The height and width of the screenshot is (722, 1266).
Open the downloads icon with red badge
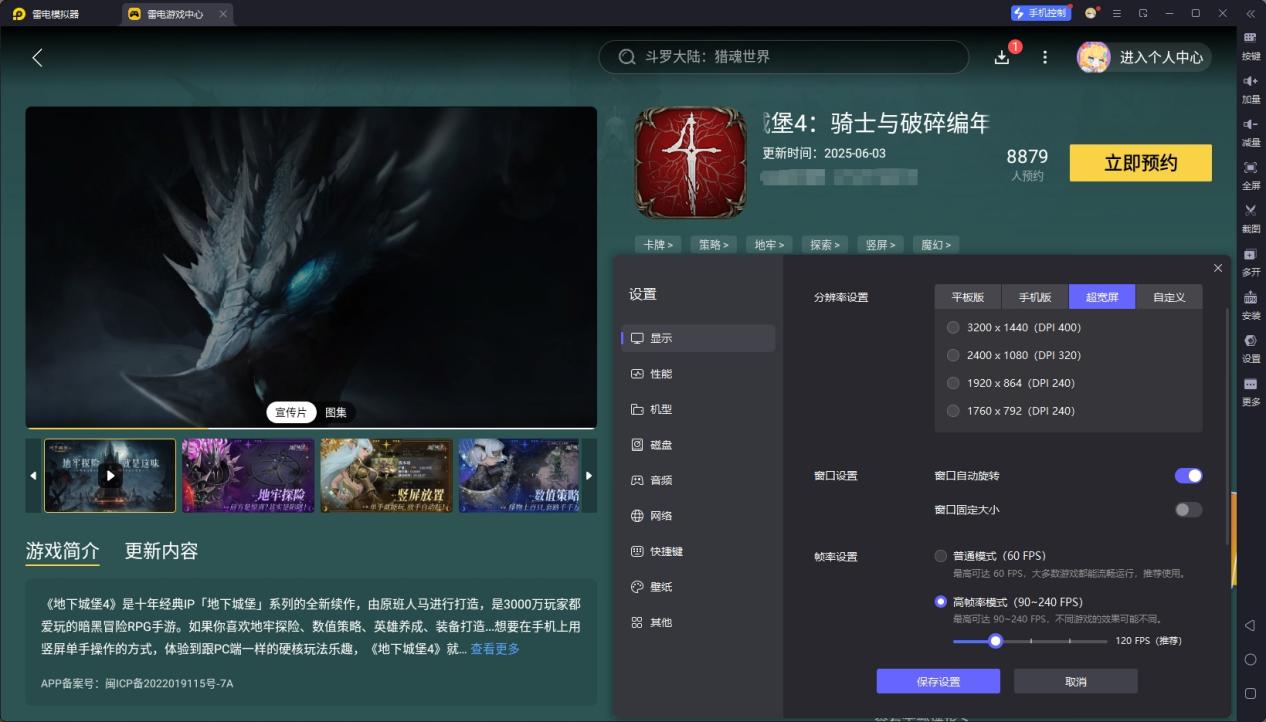click(x=1002, y=57)
